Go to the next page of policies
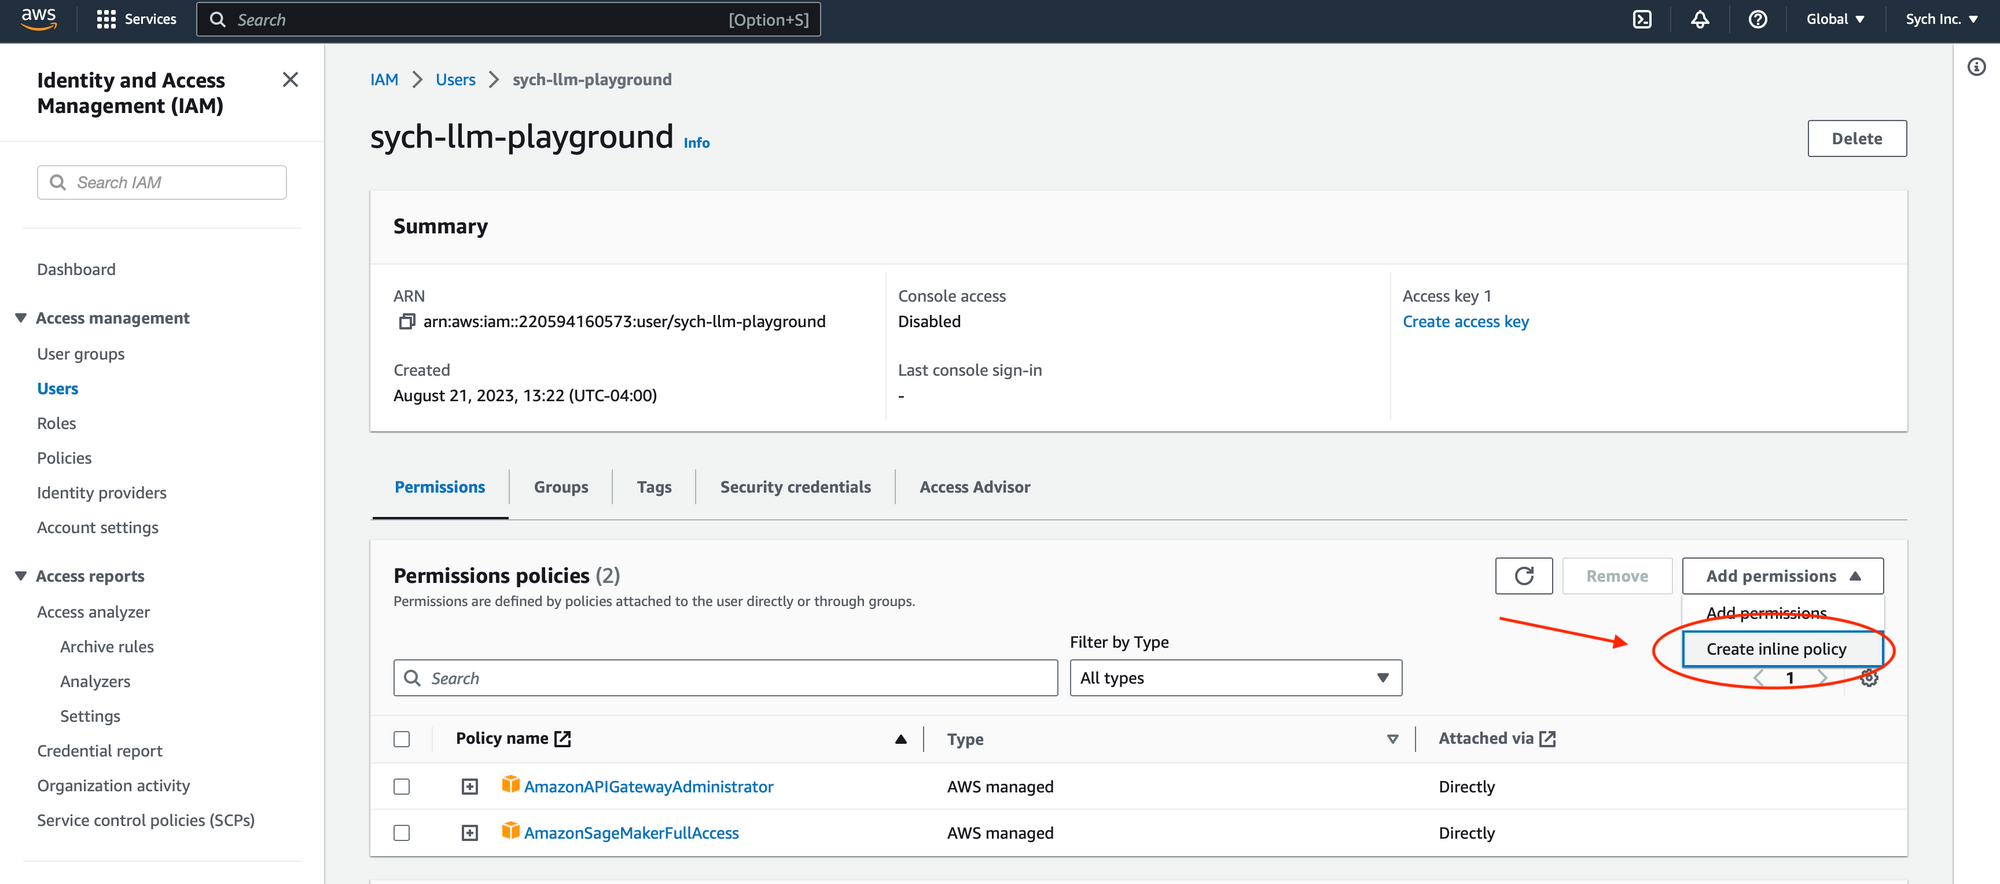 [x=1823, y=678]
